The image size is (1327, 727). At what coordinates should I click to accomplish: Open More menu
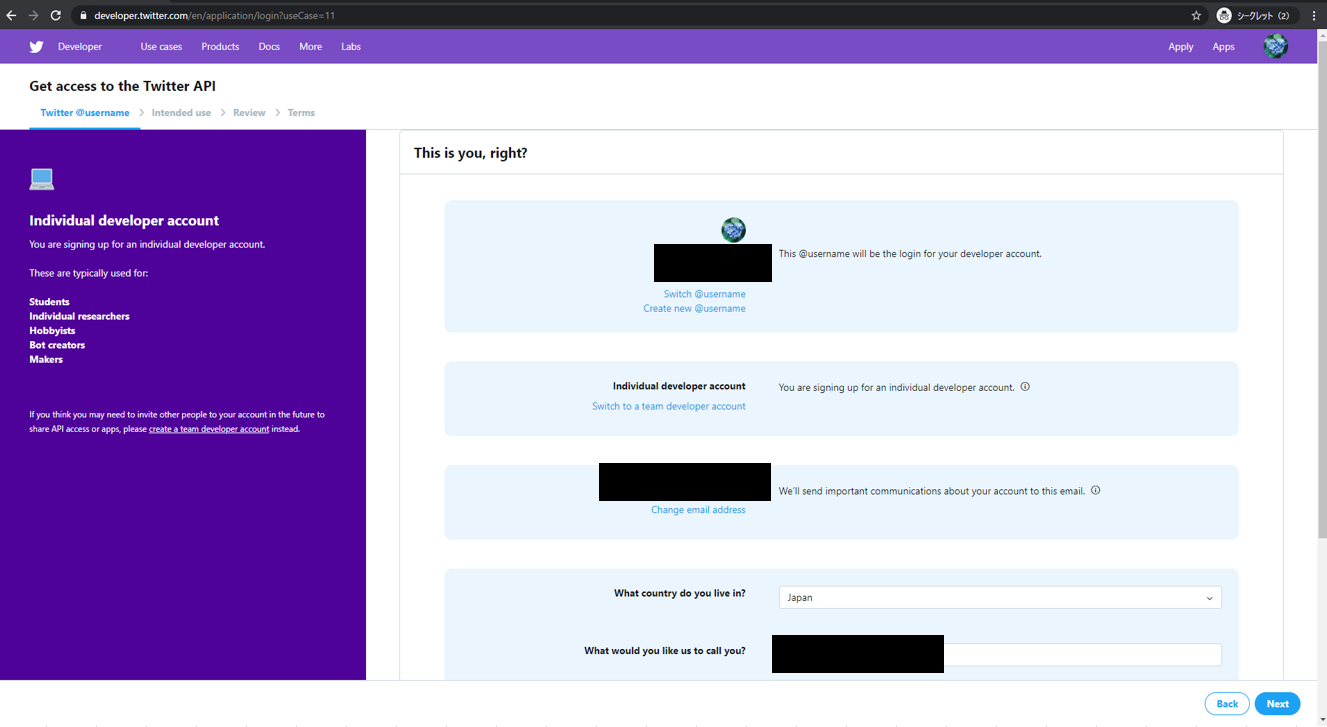click(x=310, y=47)
